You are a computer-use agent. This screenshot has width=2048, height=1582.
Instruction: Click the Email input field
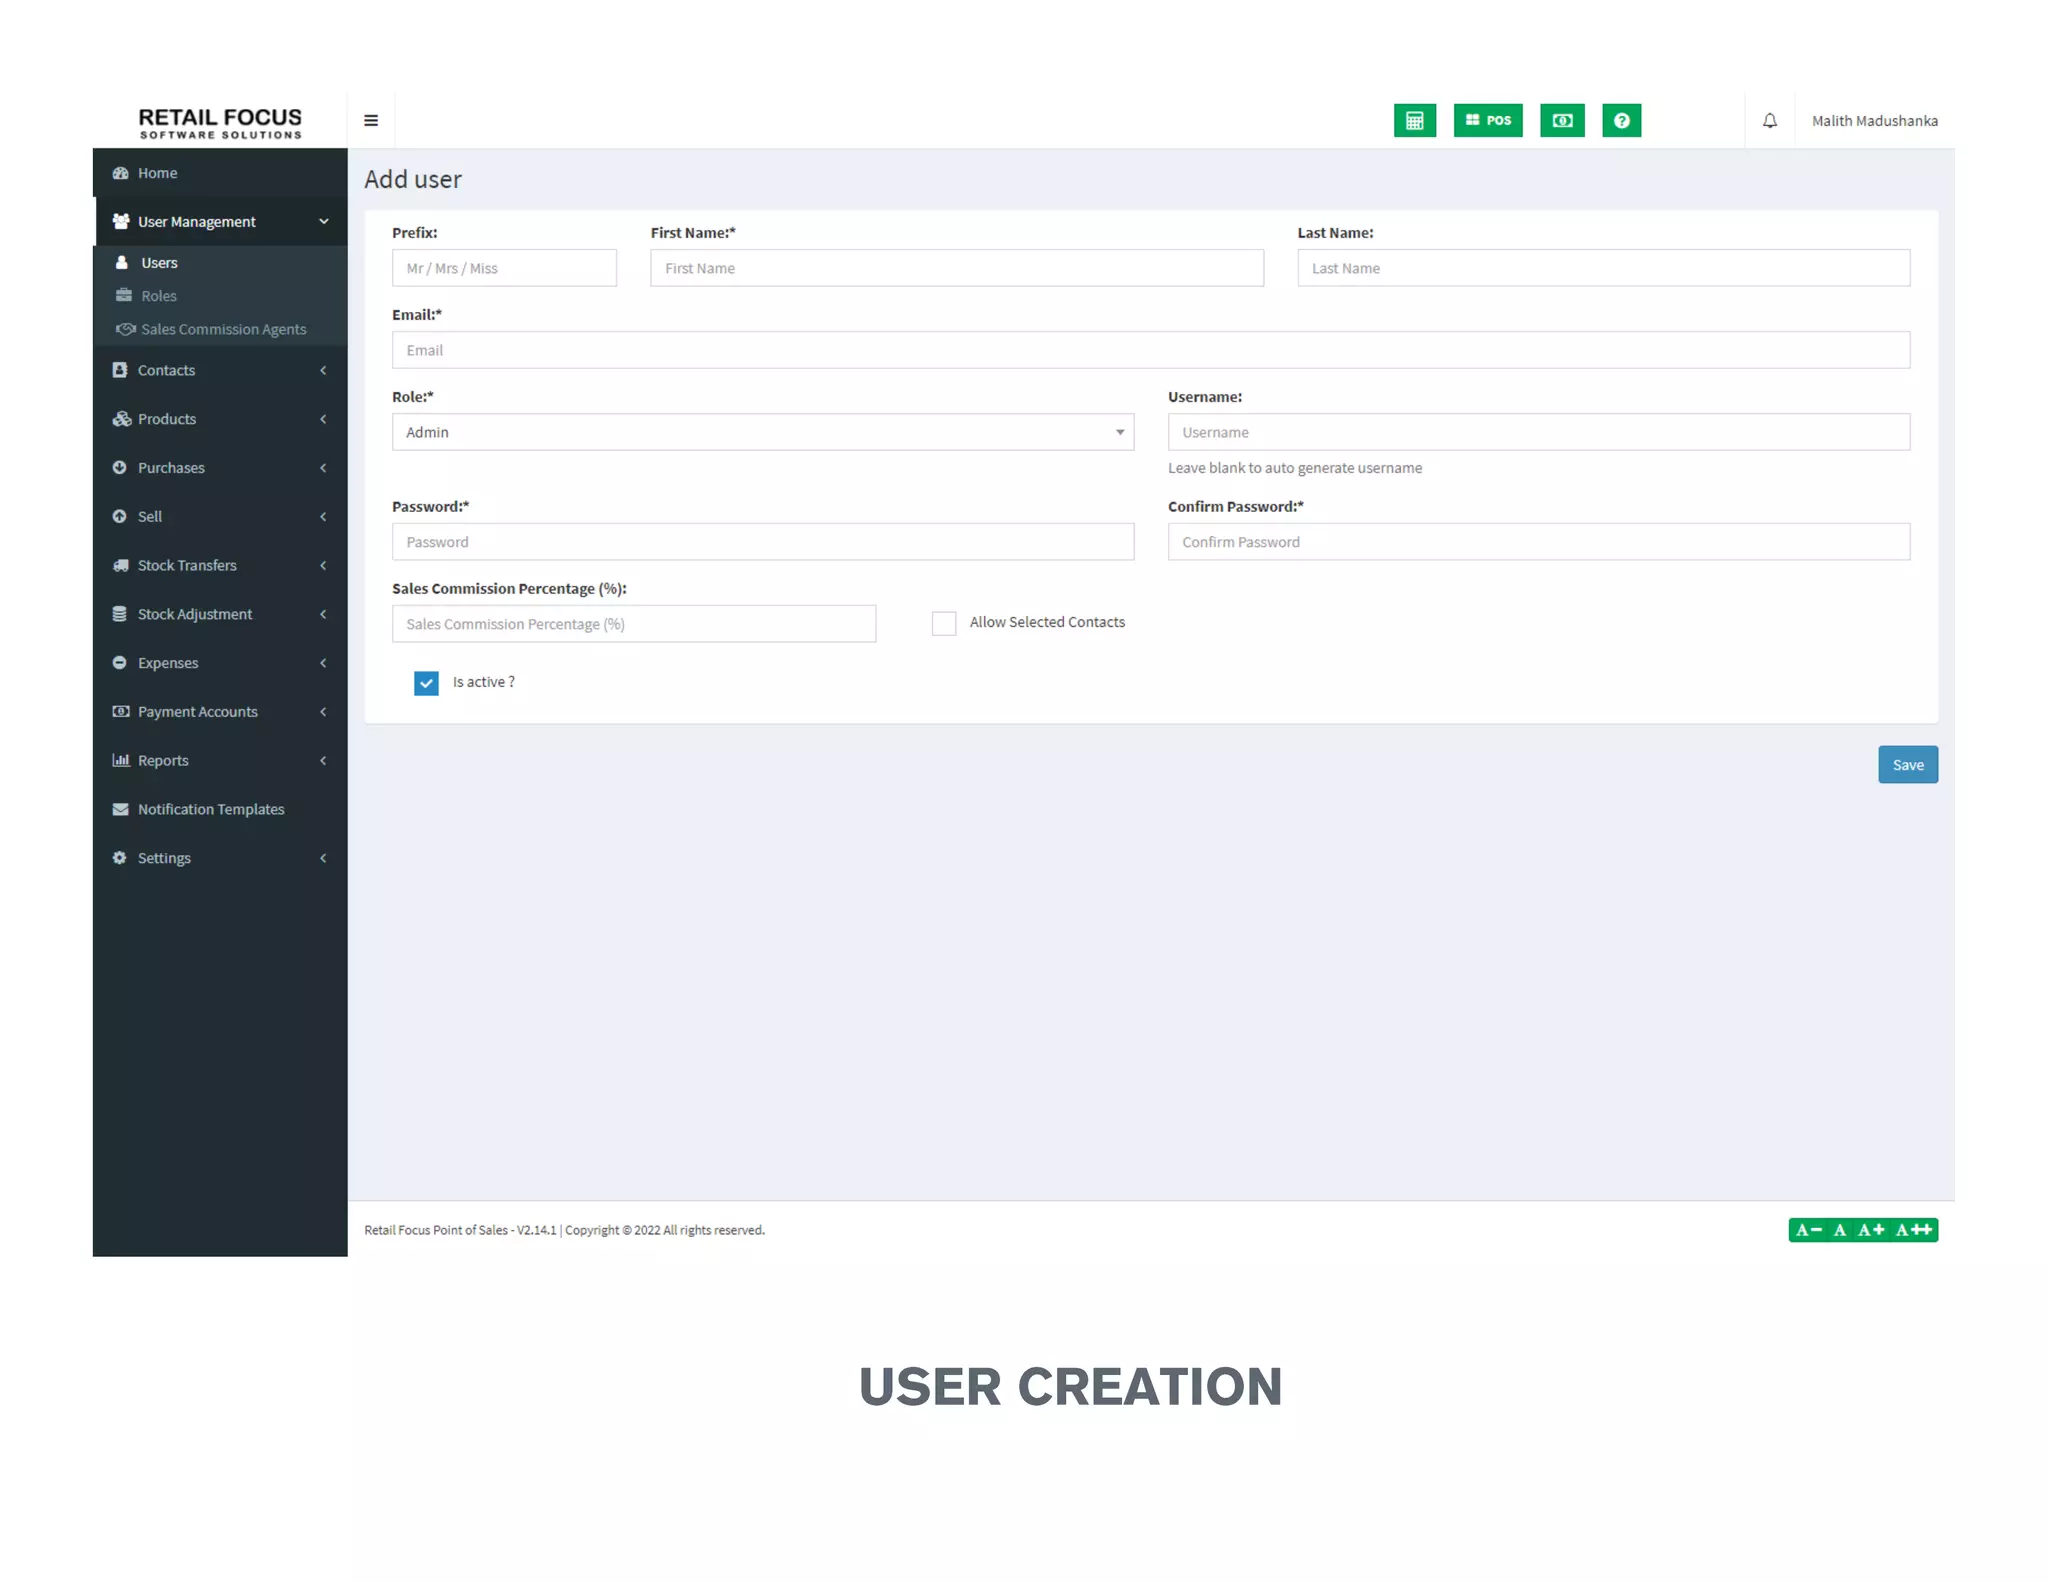(x=1150, y=350)
